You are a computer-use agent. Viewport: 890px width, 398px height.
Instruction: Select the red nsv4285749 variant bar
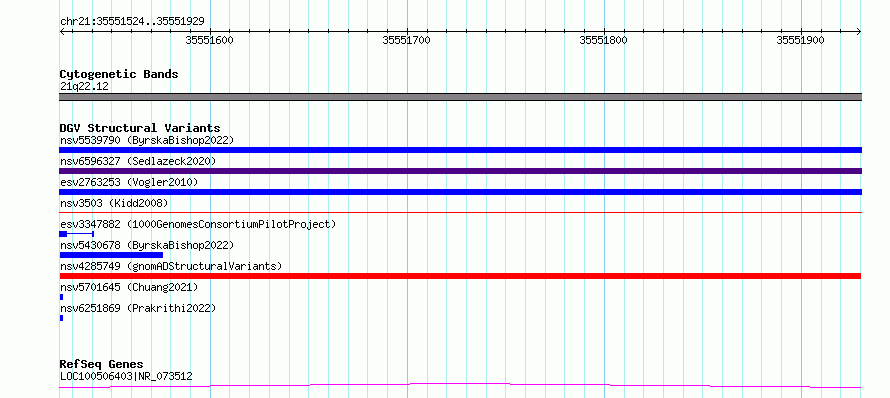(460, 276)
